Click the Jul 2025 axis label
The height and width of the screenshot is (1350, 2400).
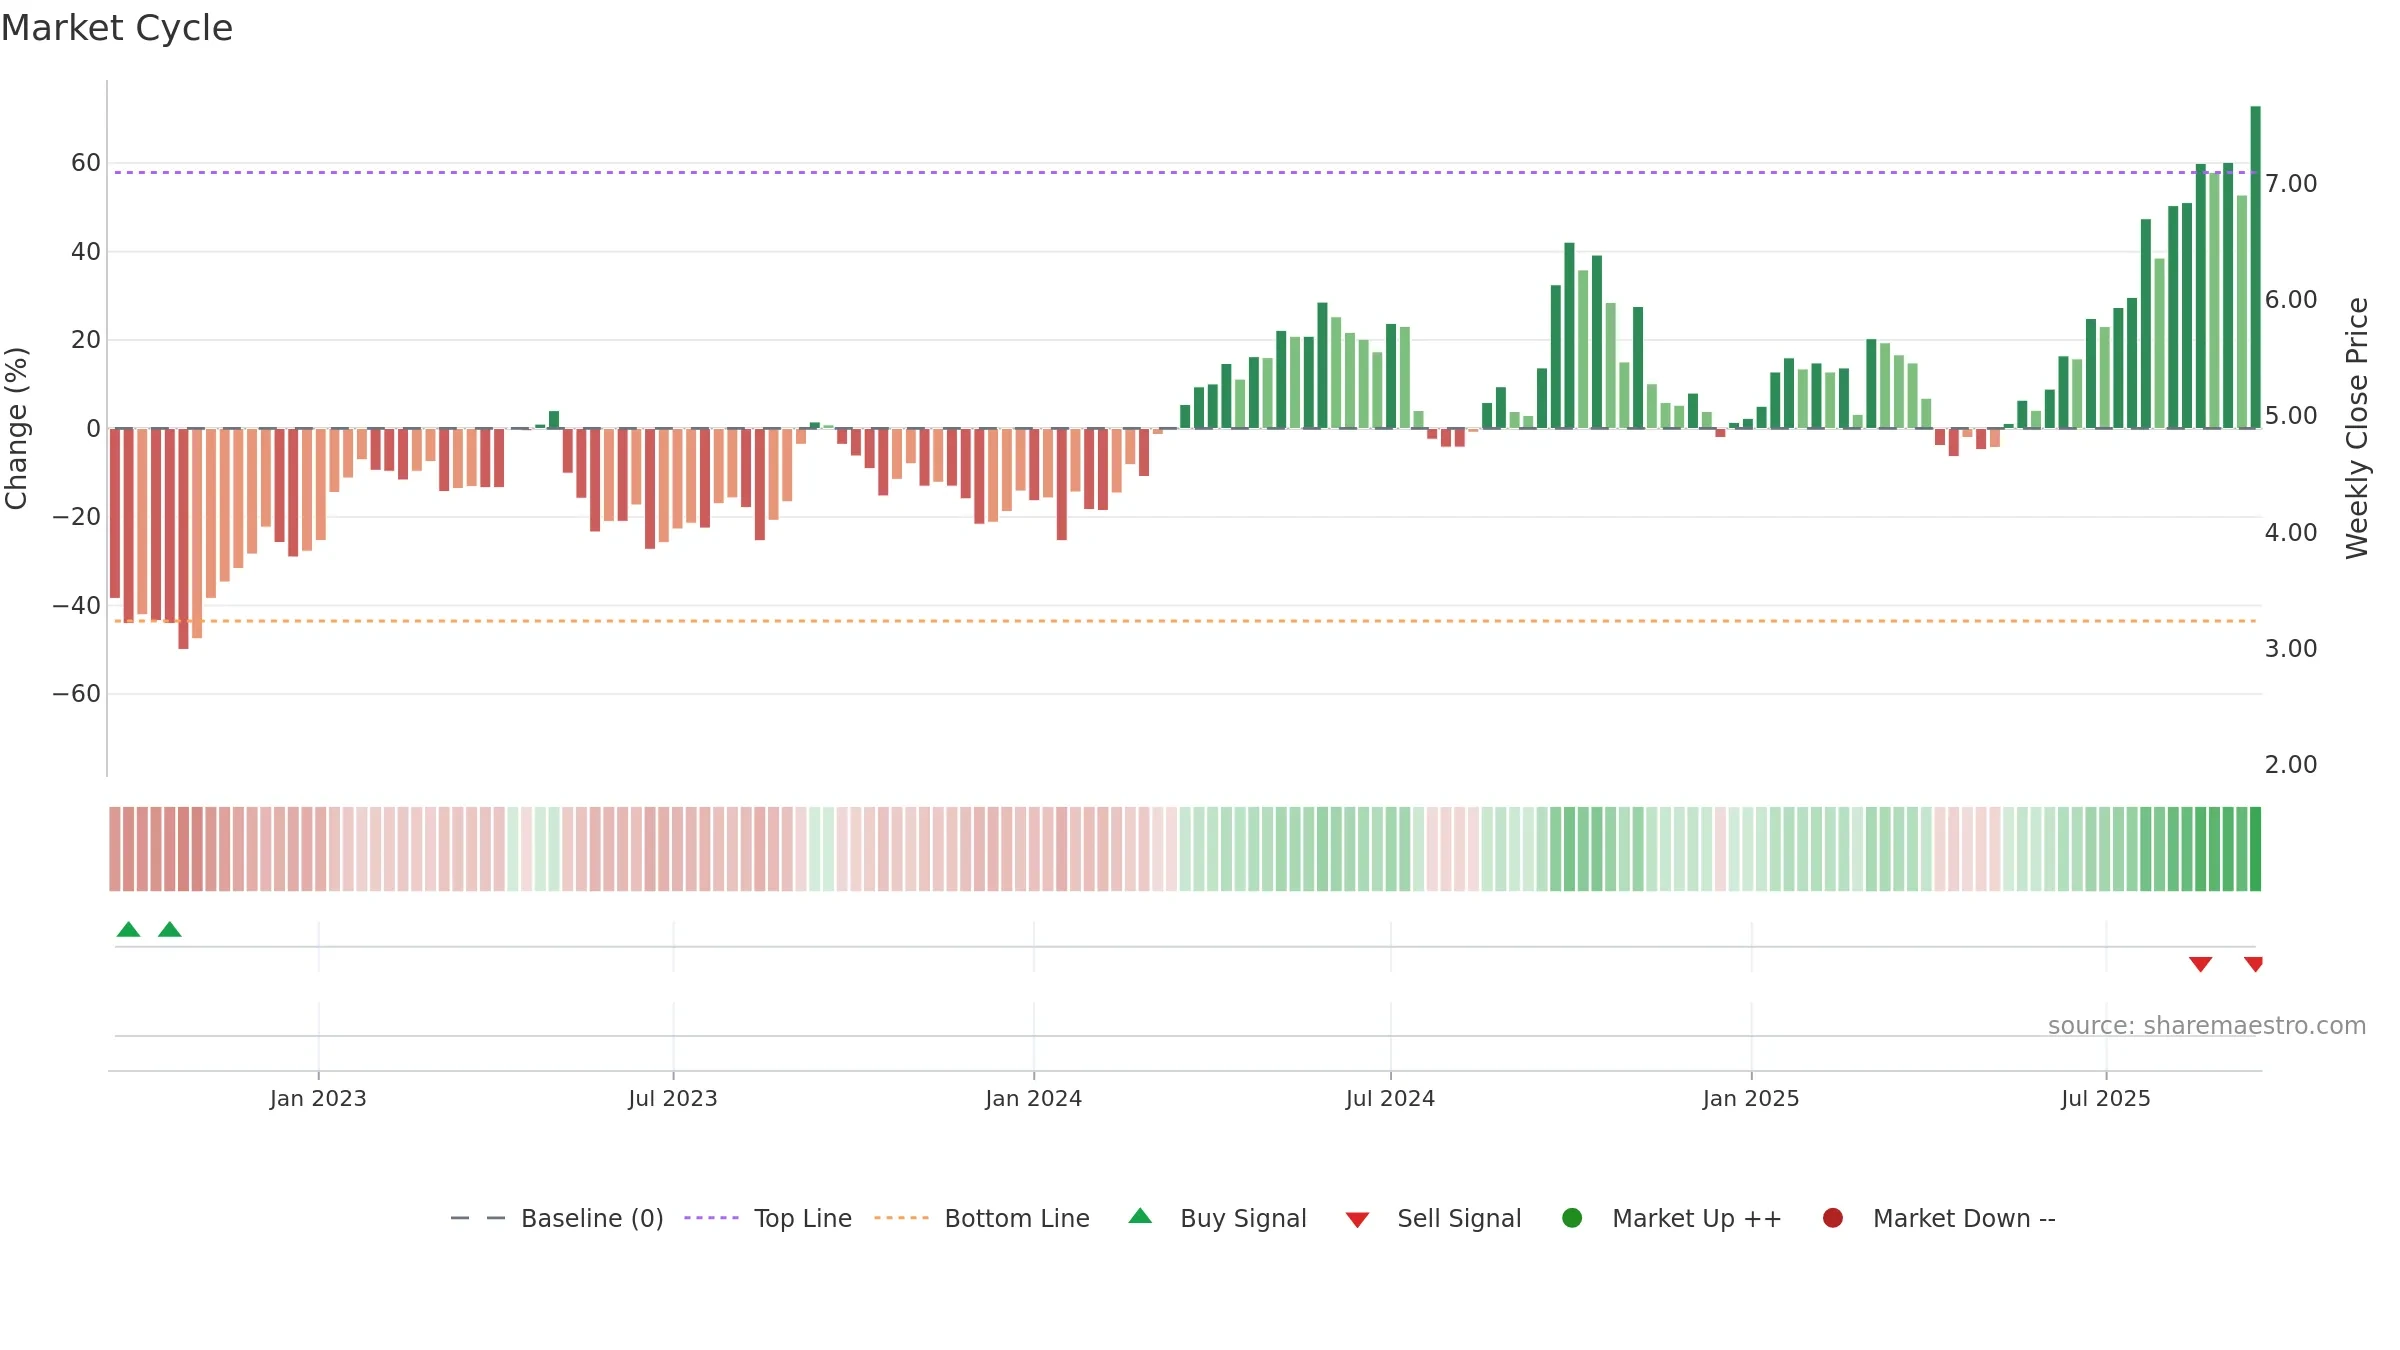[2106, 1098]
